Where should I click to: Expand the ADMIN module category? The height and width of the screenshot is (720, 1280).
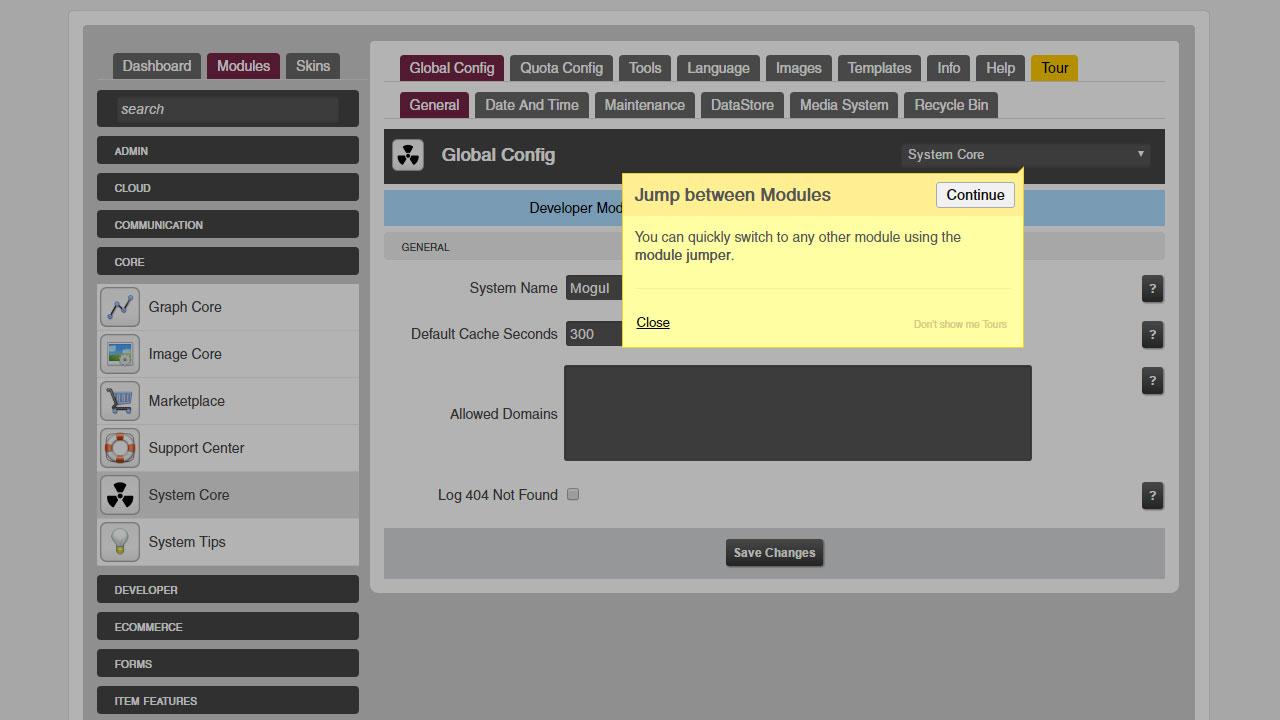(227, 151)
